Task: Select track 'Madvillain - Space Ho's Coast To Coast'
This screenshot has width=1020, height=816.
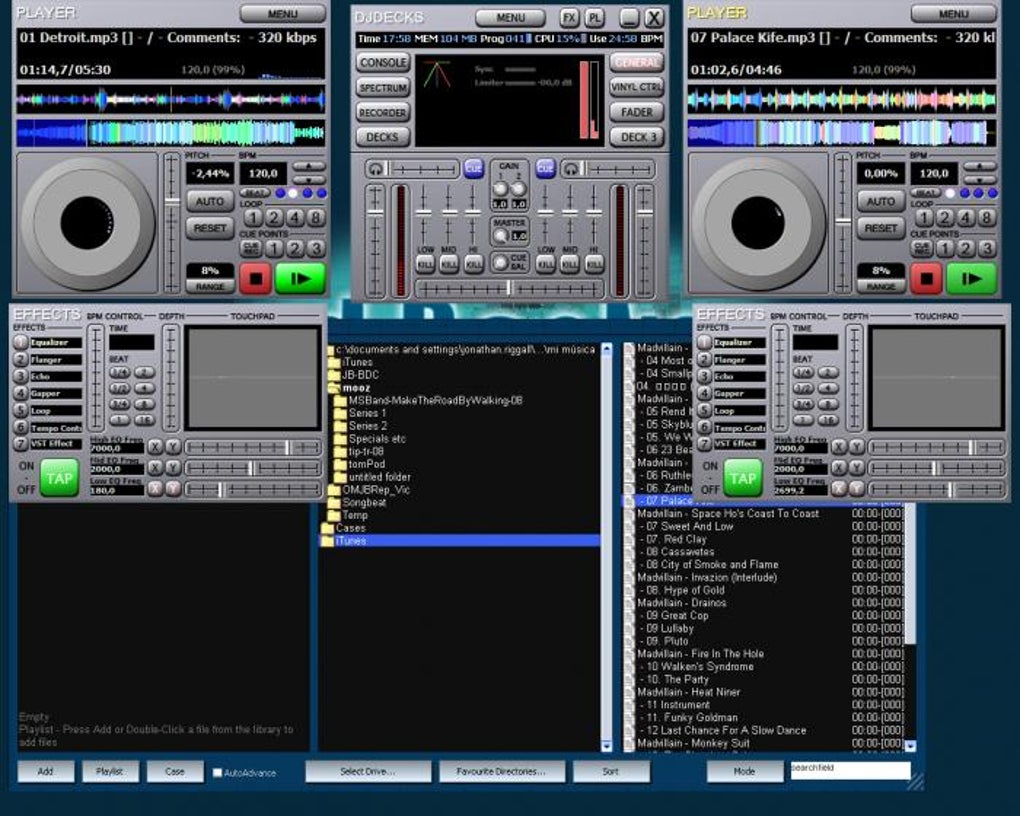Action: coord(727,513)
